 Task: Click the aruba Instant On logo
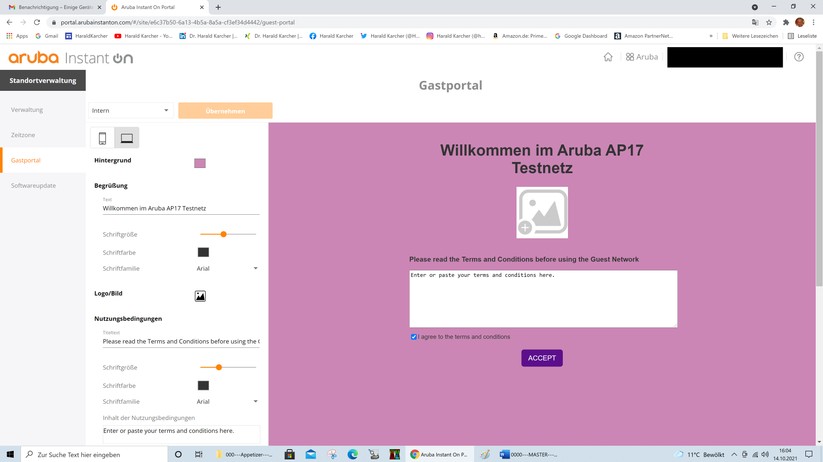pyautogui.click(x=70, y=57)
